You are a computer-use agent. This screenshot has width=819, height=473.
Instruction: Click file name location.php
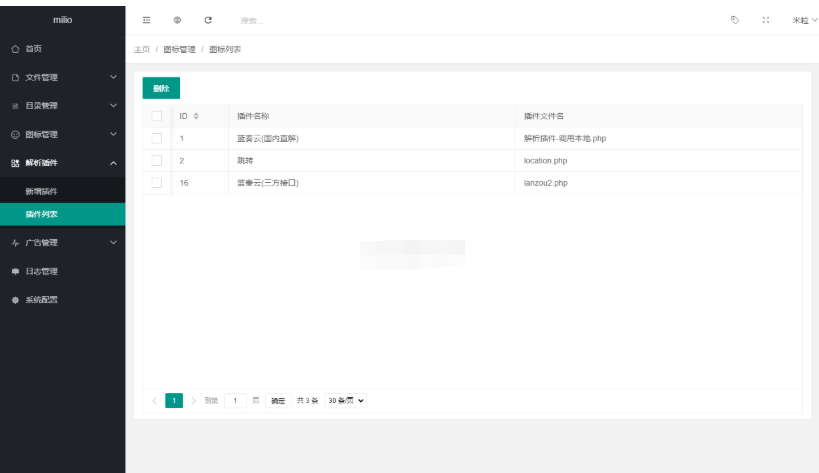[x=545, y=160]
